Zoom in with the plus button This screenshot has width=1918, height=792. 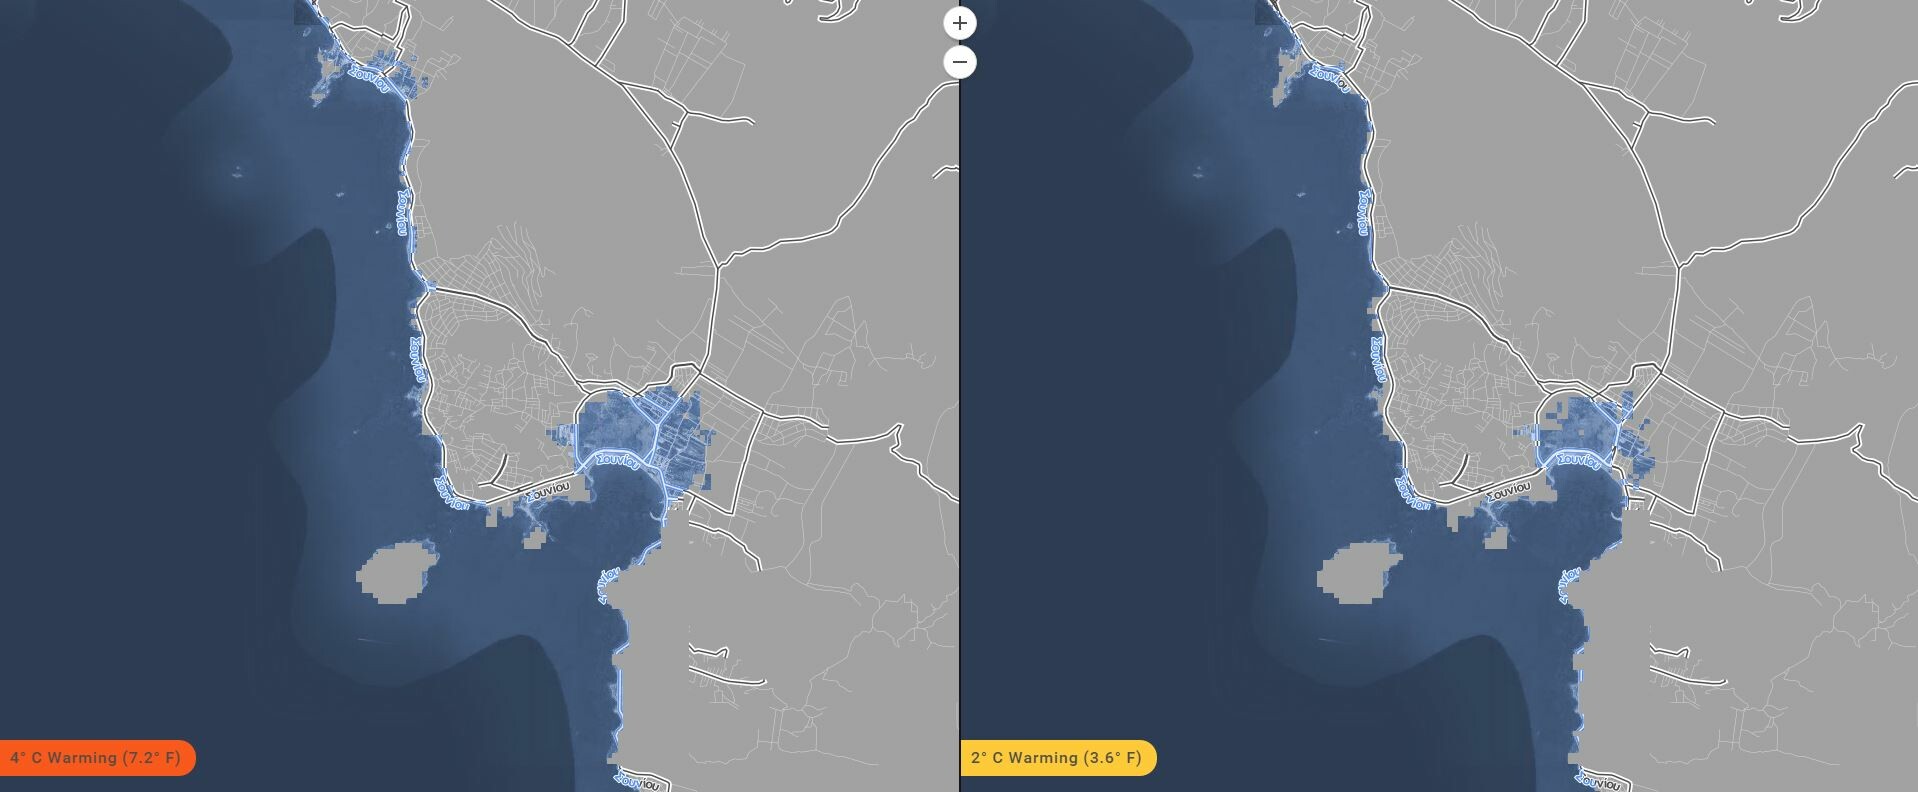960,23
